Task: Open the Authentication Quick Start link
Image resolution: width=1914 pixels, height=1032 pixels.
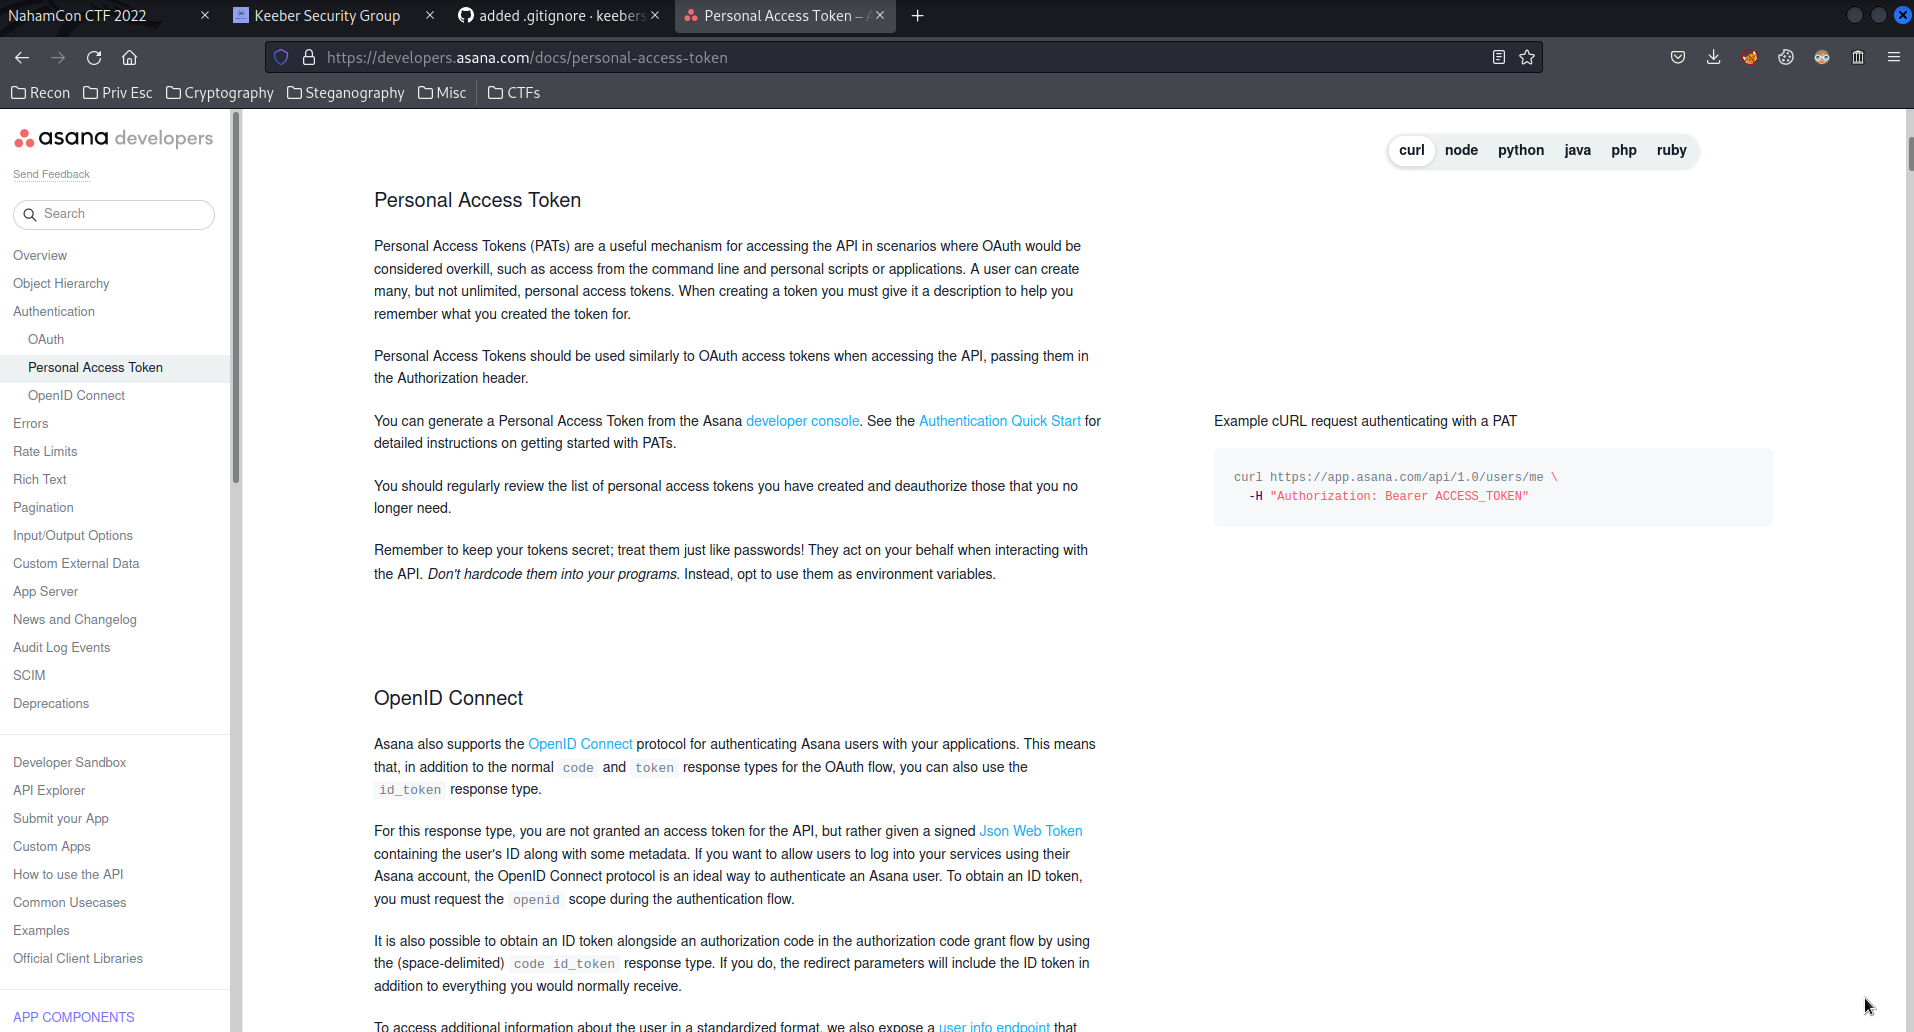Action: pos(1000,421)
